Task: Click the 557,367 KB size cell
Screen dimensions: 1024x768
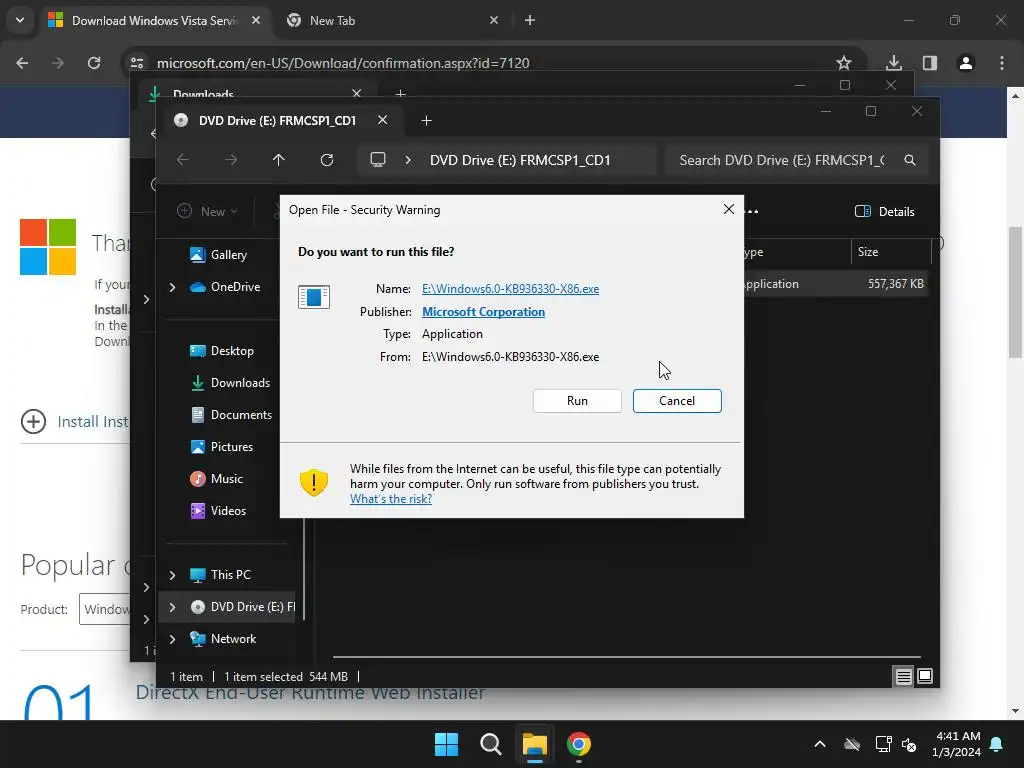Action: pos(895,284)
